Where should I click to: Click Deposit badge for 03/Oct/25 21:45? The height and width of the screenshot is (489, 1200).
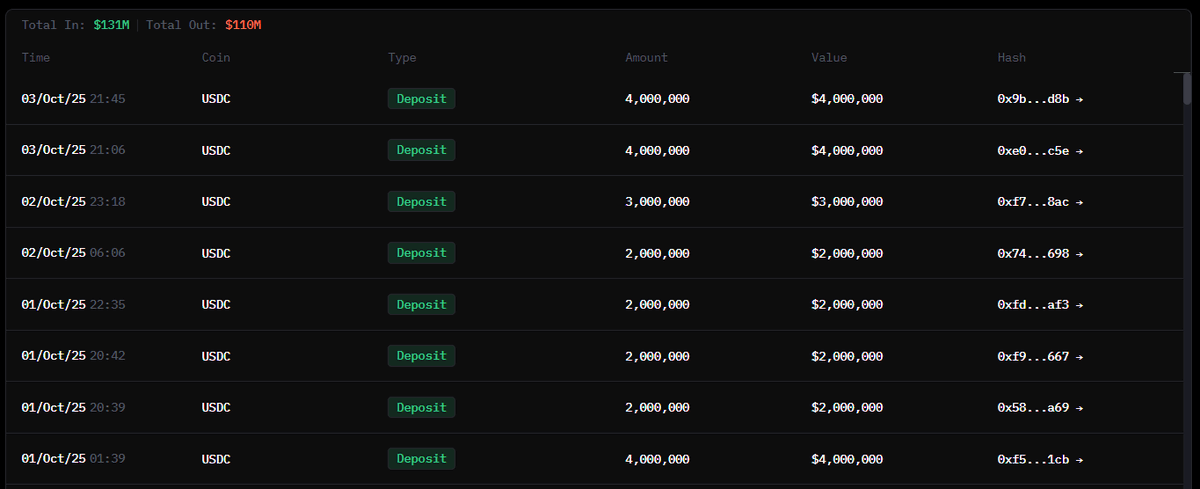click(x=421, y=99)
